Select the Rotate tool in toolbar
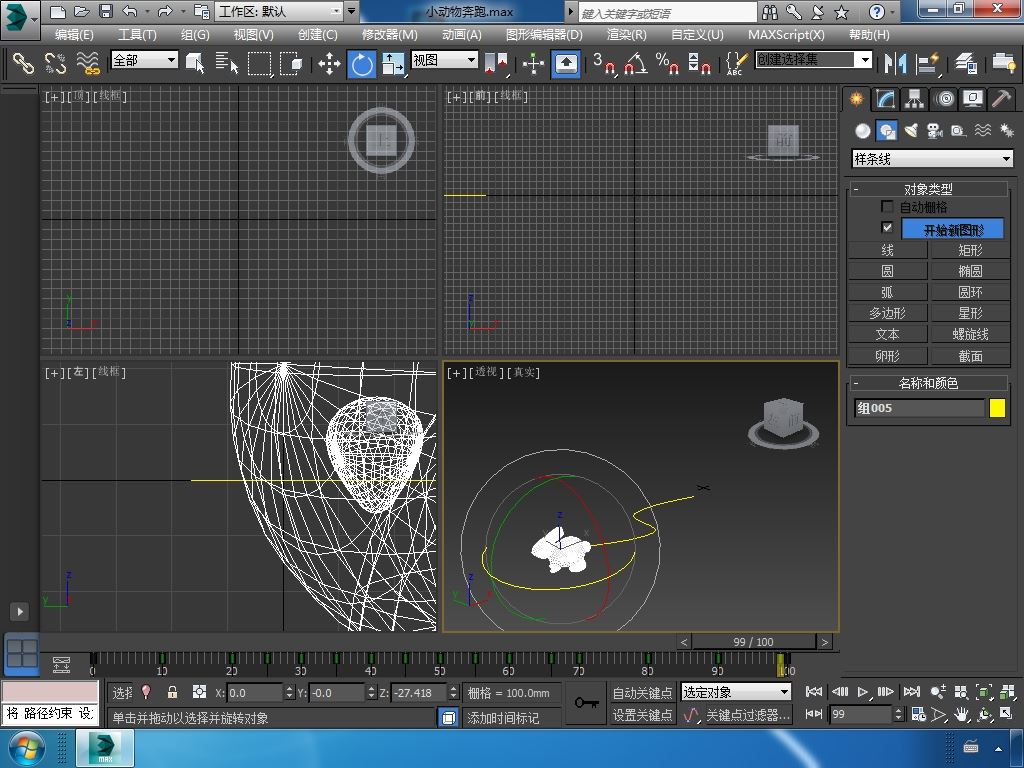This screenshot has height=768, width=1024. pos(361,64)
